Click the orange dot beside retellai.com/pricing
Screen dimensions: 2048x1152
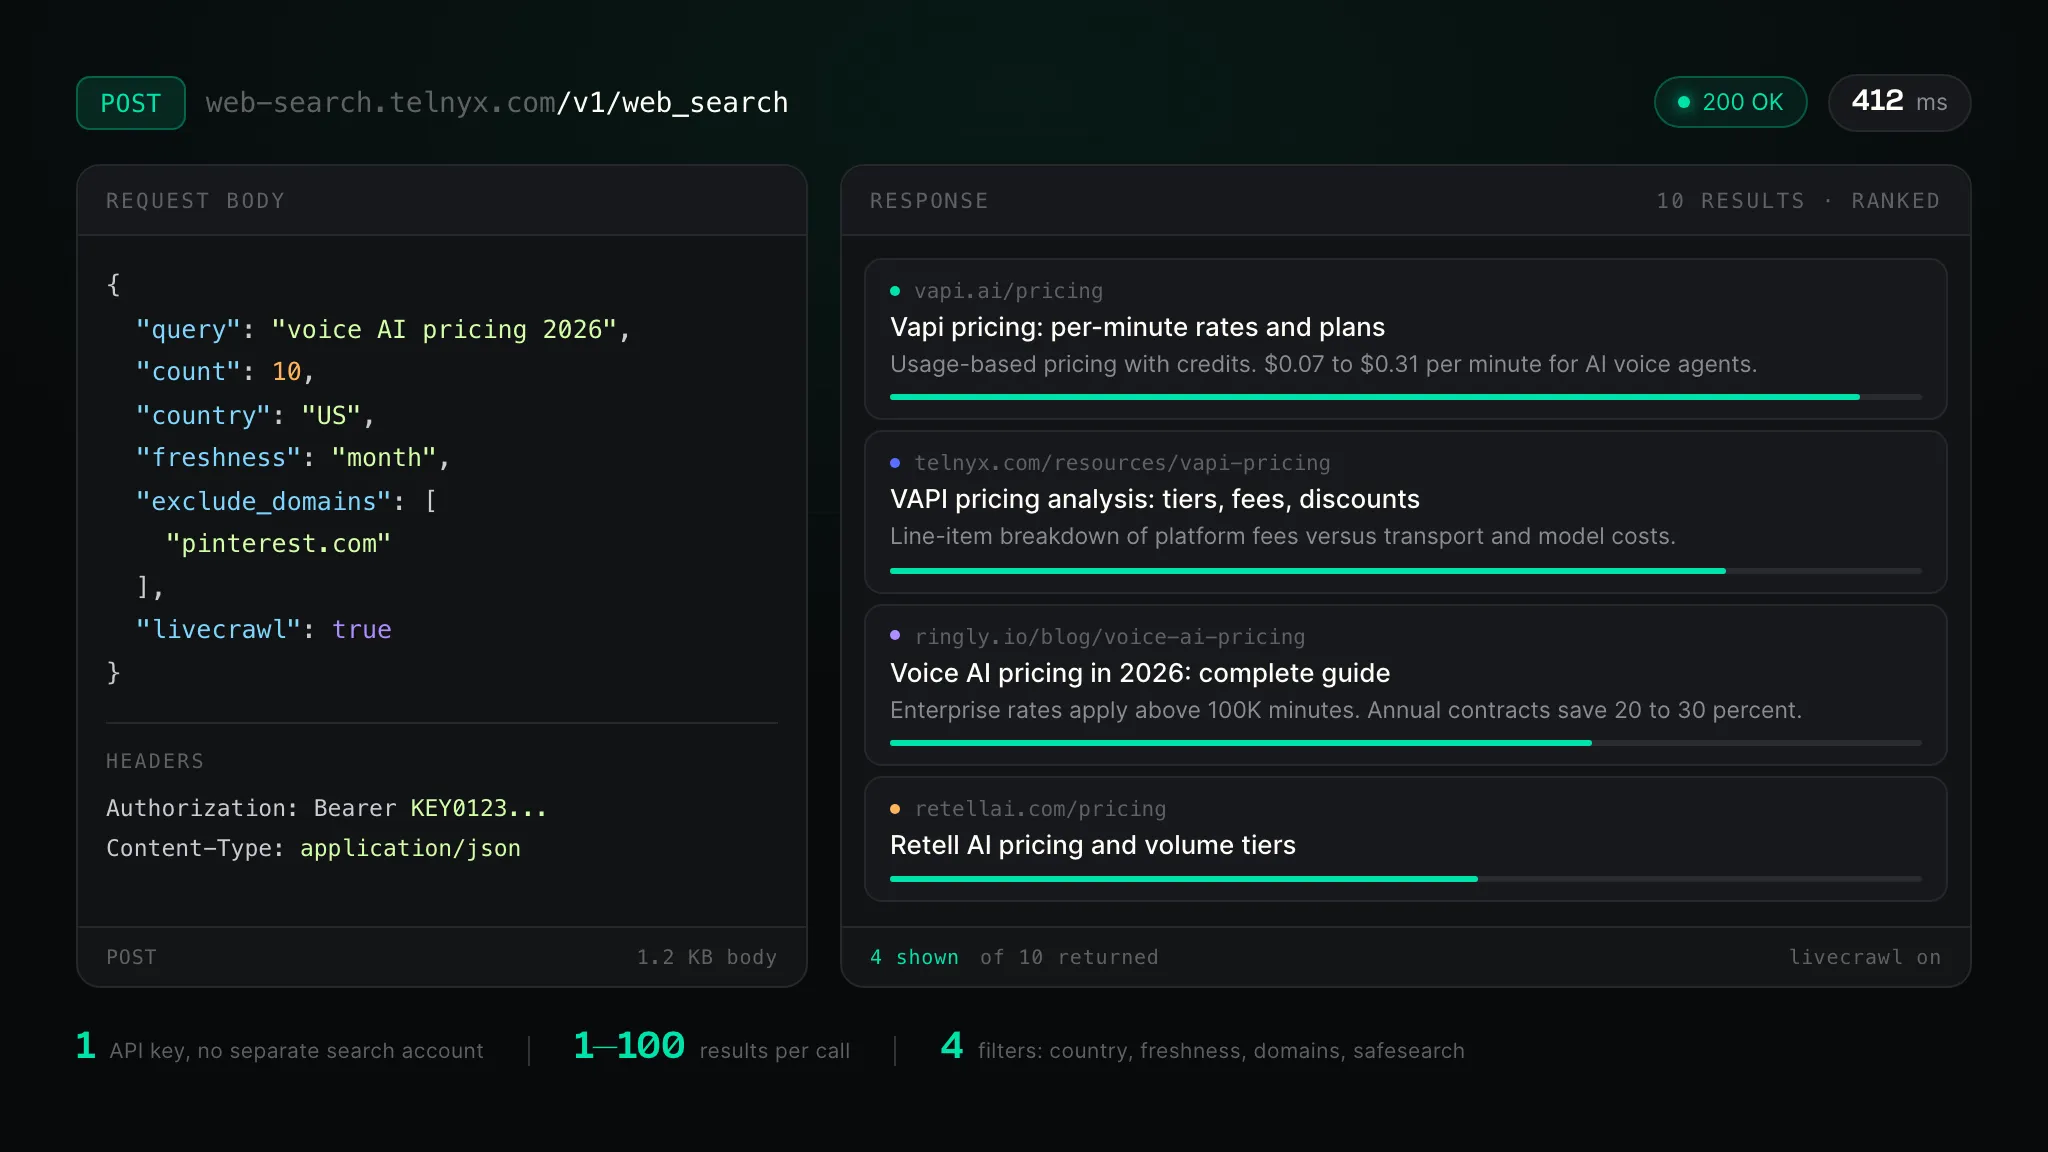[895, 809]
